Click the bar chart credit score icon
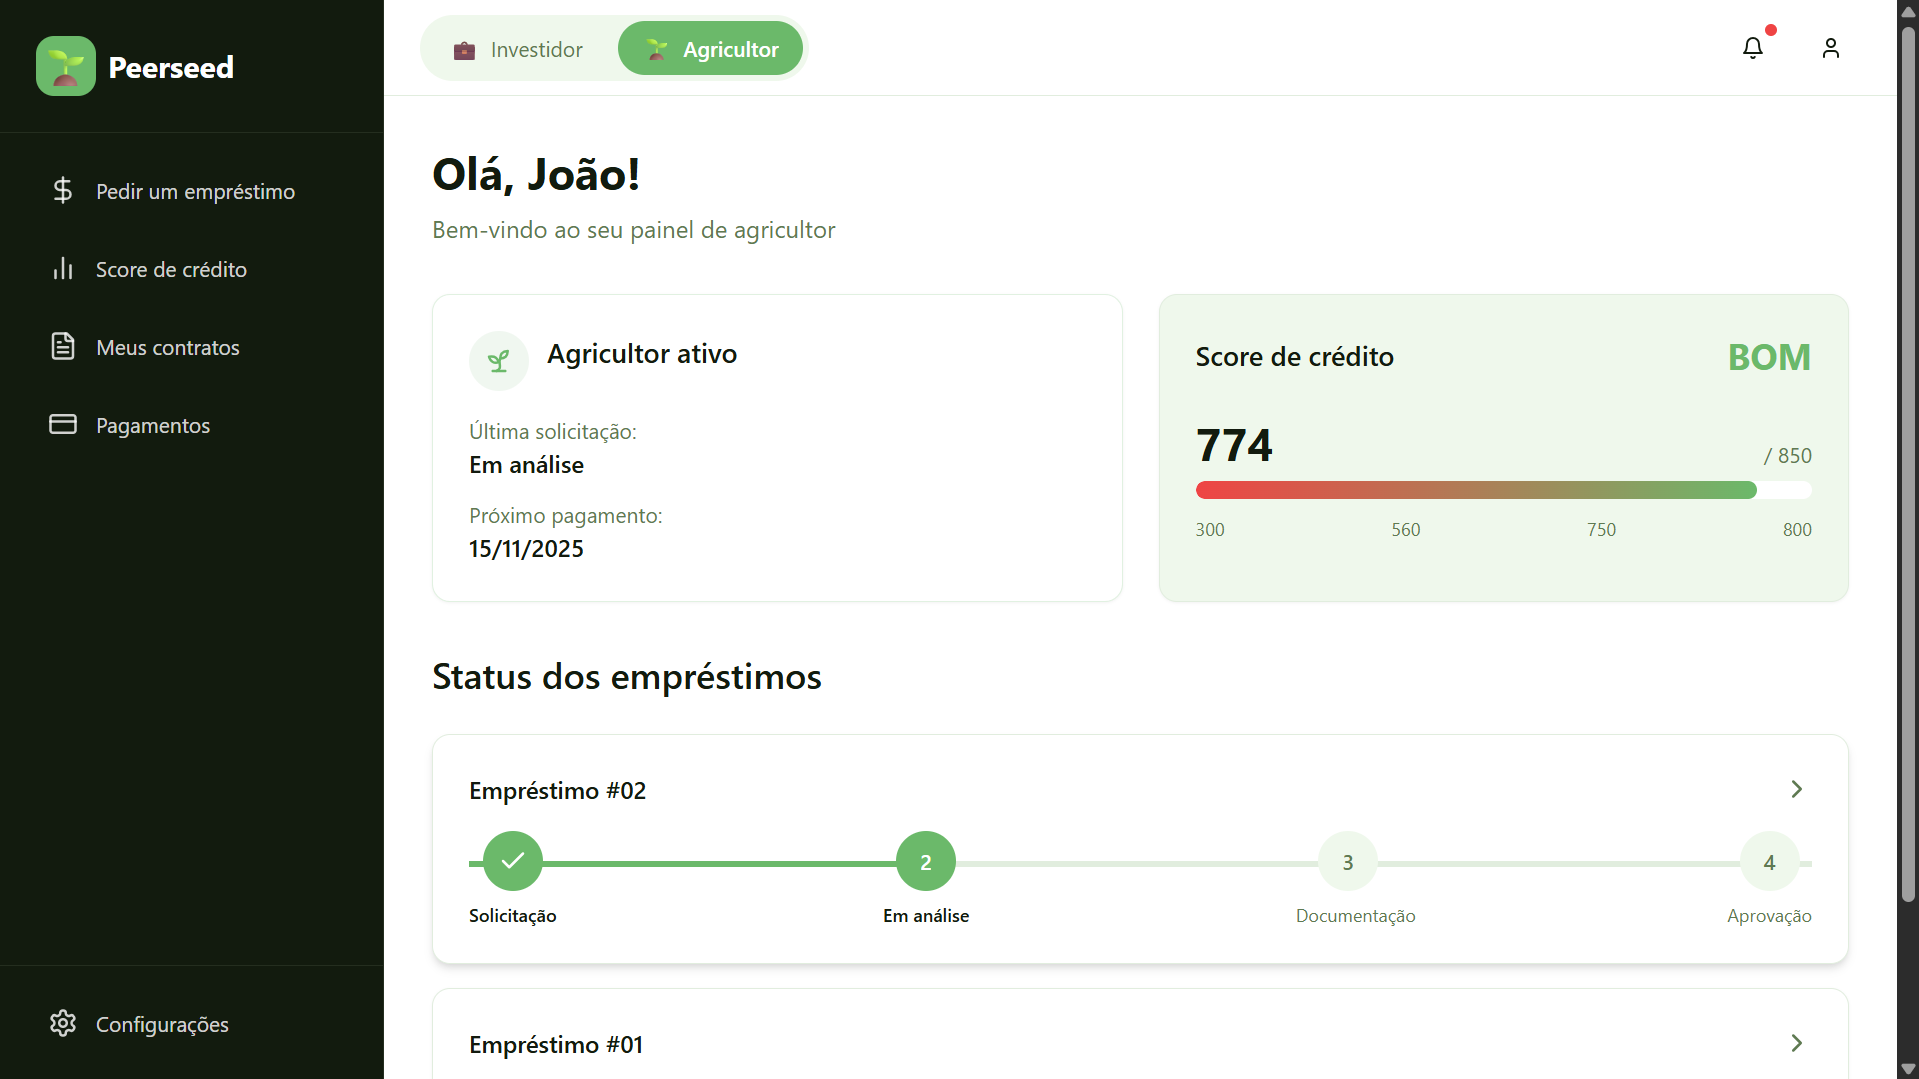1919x1079 pixels. (63, 269)
